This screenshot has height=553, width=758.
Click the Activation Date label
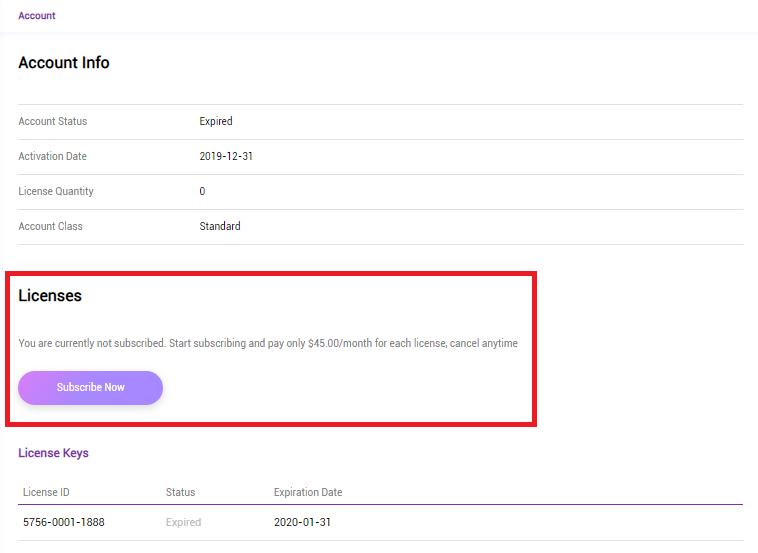point(53,157)
